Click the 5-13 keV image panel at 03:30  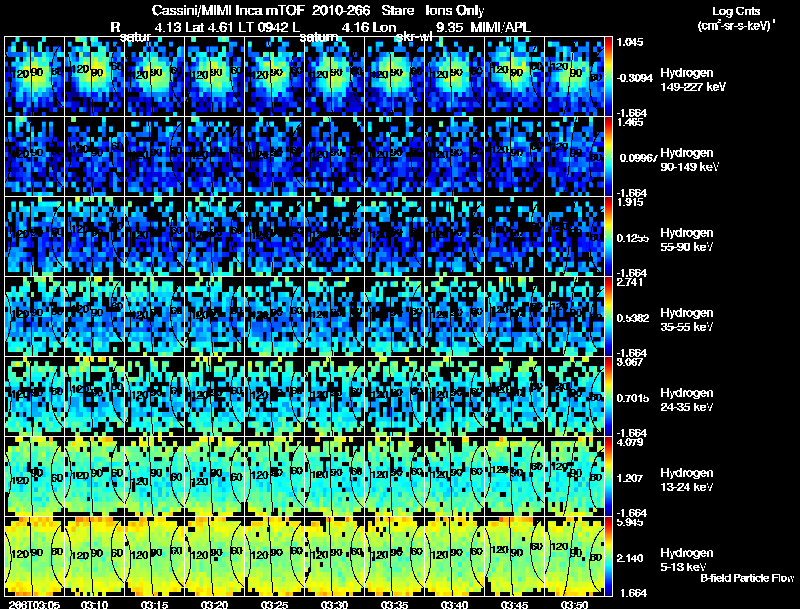[335, 557]
